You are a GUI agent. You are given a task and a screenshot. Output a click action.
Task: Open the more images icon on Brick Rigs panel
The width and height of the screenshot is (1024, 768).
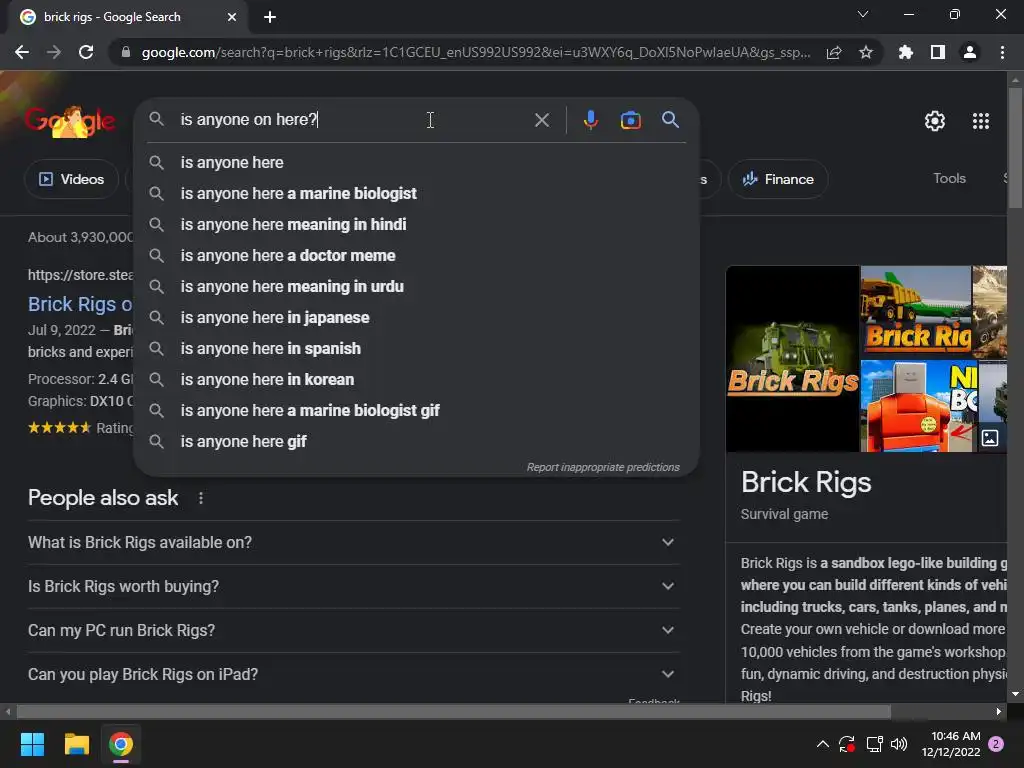[x=989, y=438]
